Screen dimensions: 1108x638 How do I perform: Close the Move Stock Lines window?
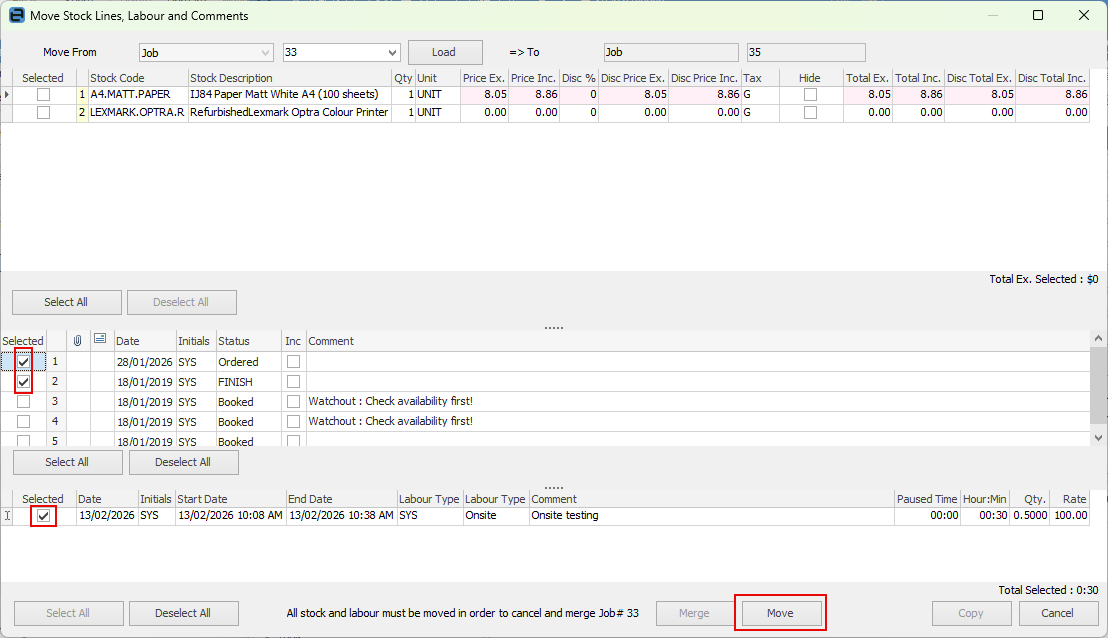[1083, 15]
